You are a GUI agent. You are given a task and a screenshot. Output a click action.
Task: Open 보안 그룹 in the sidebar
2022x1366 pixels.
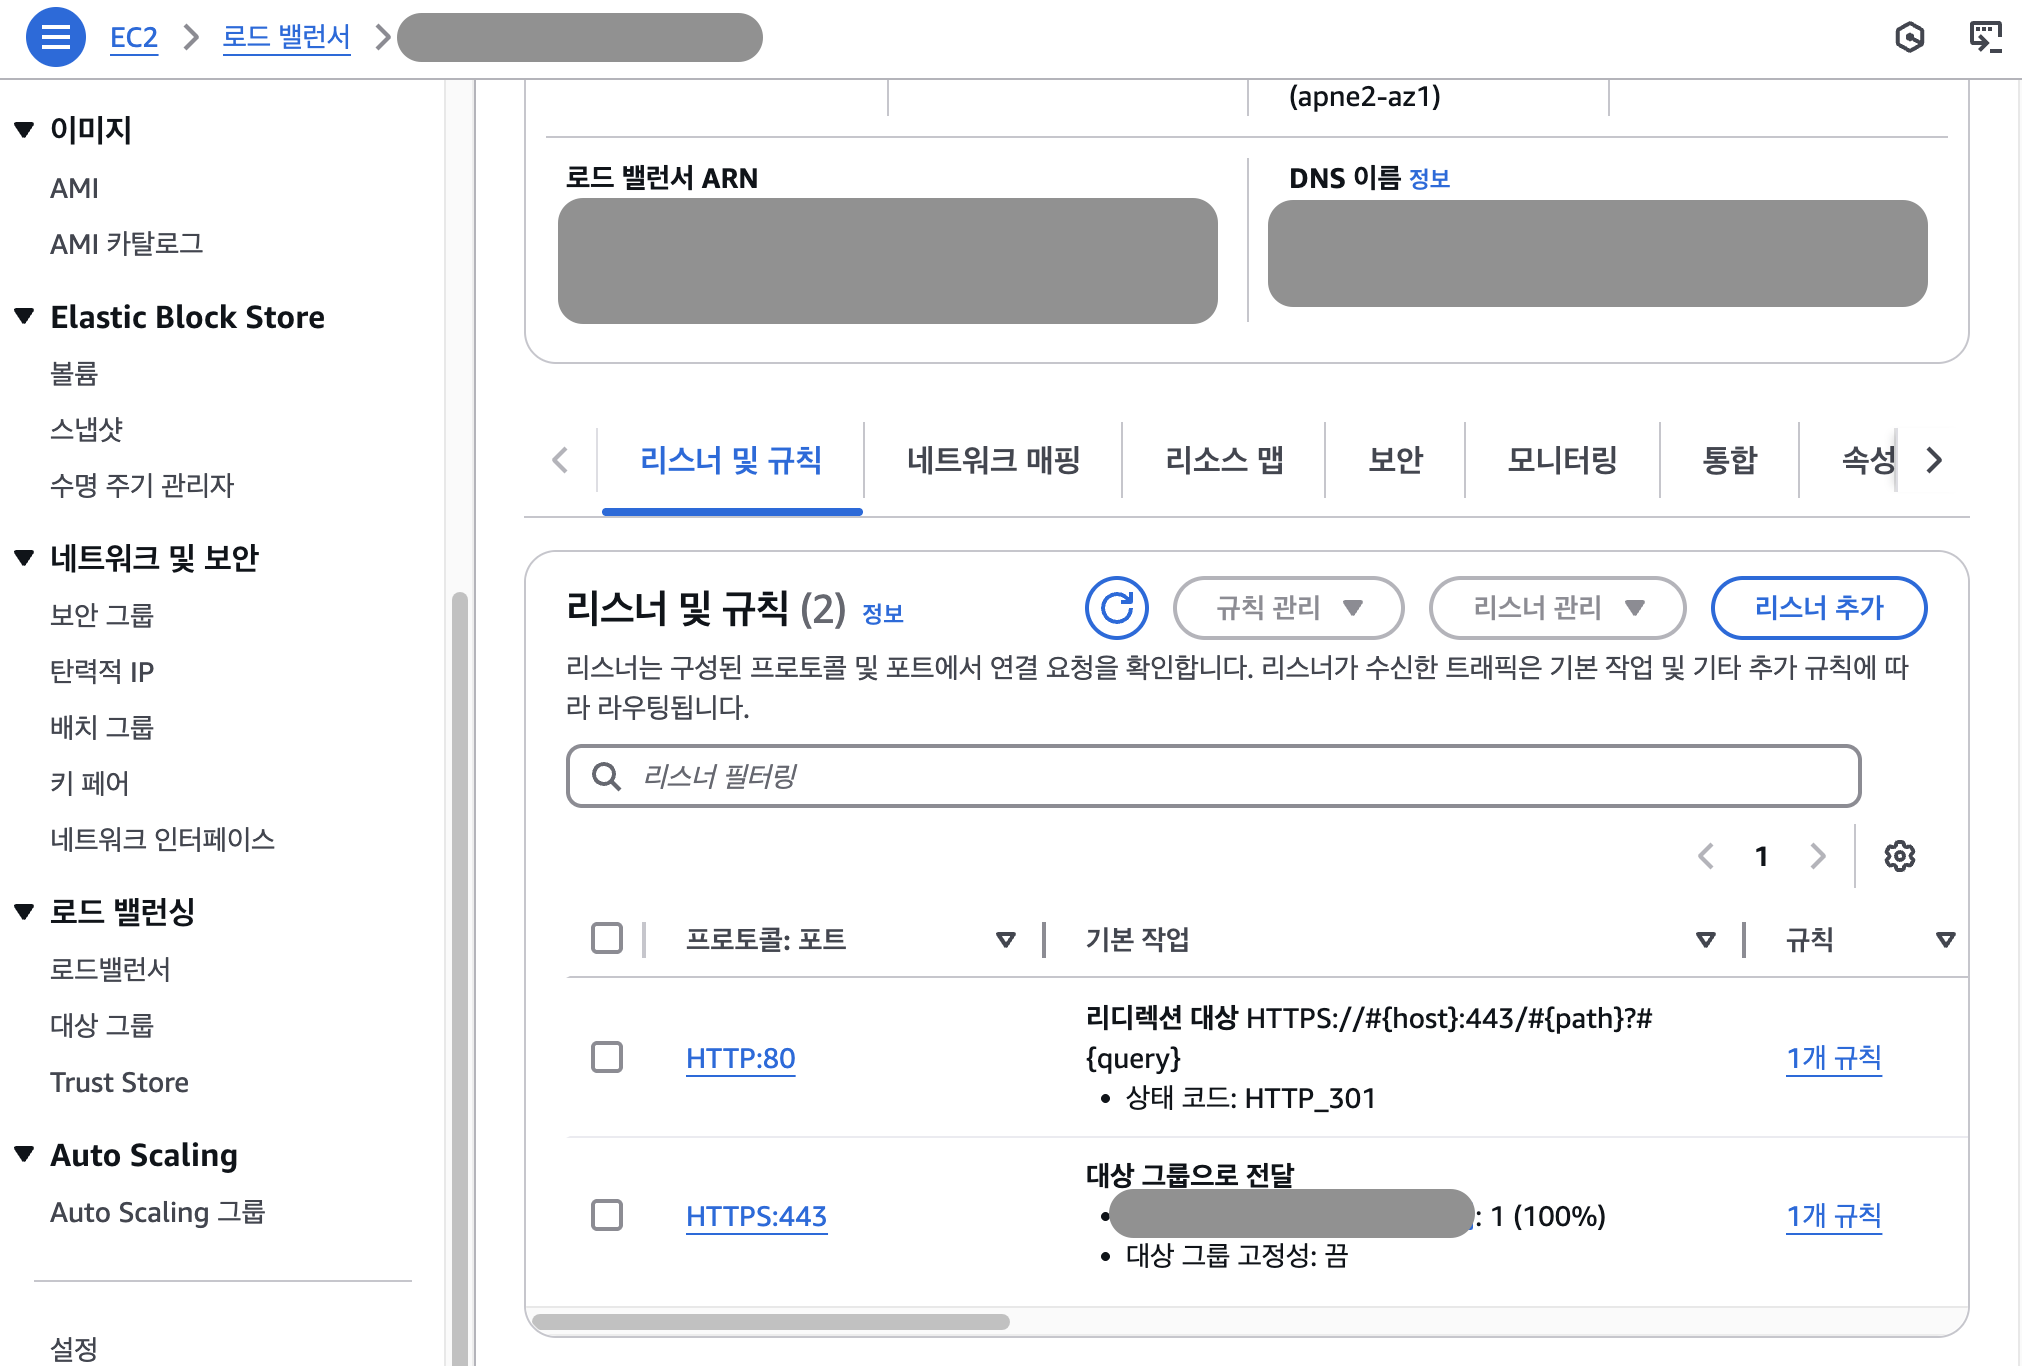pyautogui.click(x=102, y=615)
